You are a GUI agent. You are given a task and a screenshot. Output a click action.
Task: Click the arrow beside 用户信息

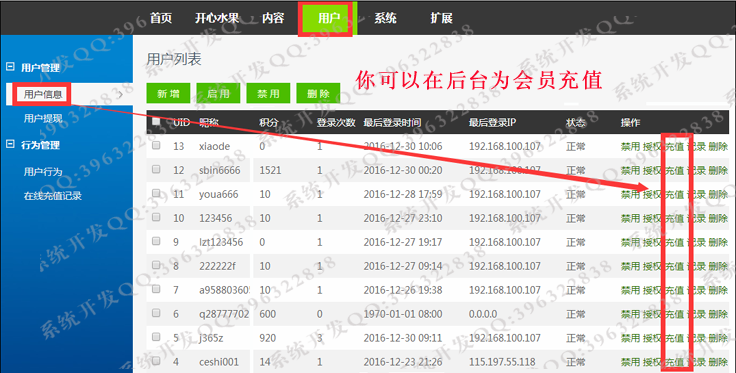120,95
